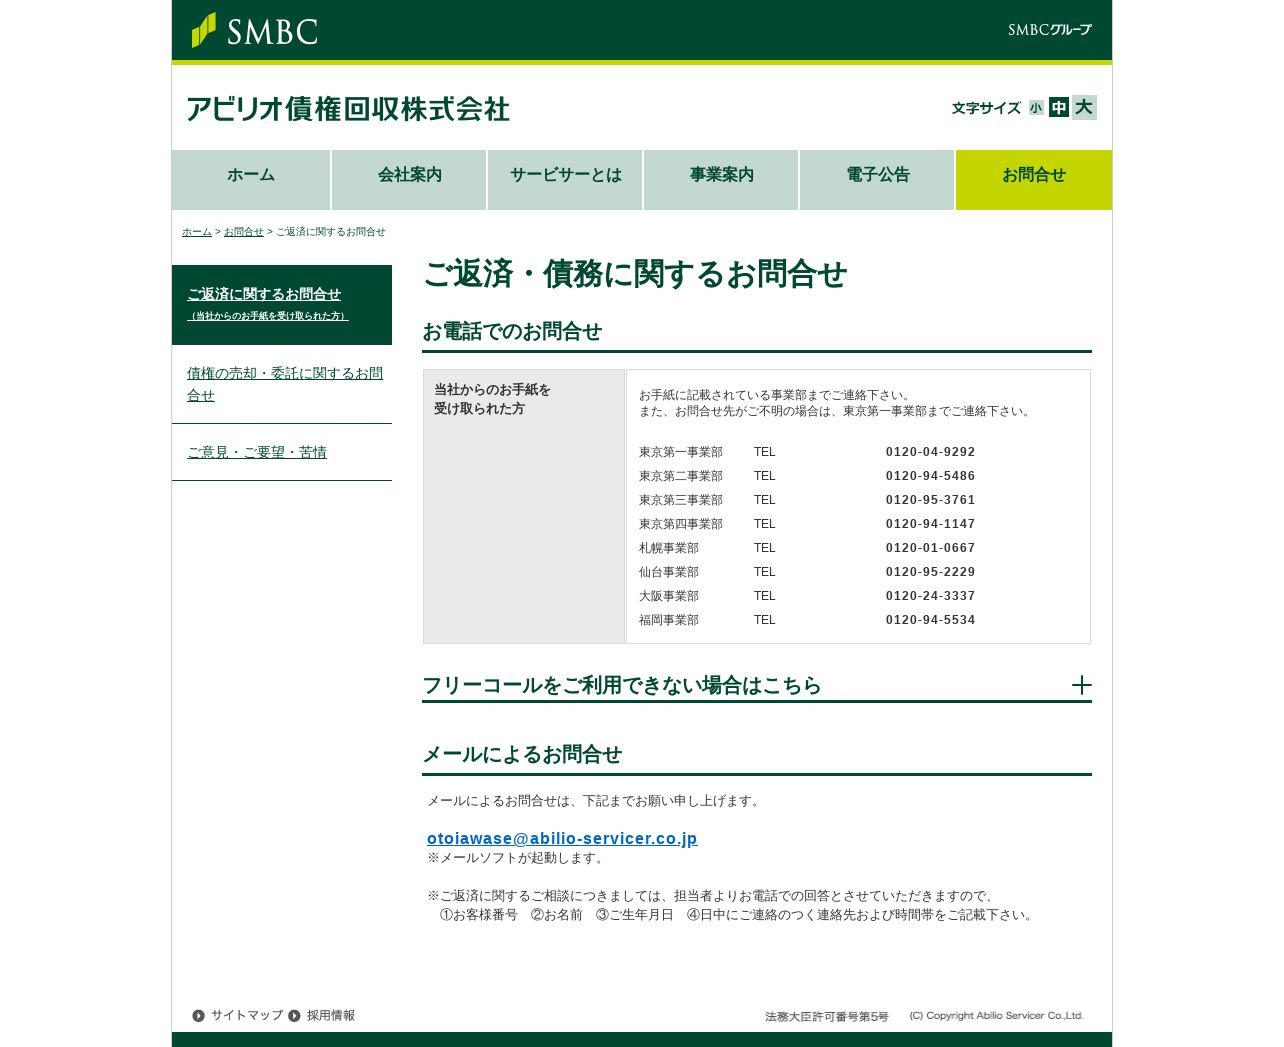1284x1047 pixels.
Task: Open the 電子公告 navigation tab
Action: [x=877, y=180]
